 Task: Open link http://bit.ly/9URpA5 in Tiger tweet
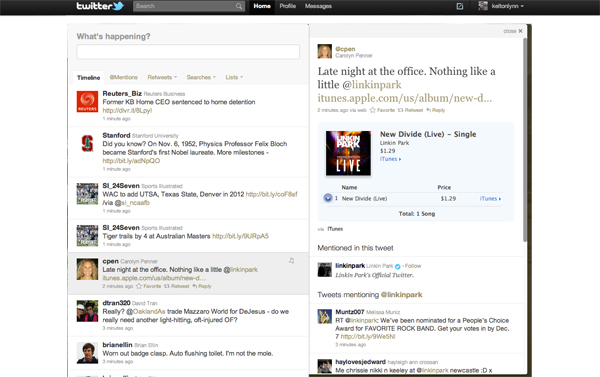(240, 236)
